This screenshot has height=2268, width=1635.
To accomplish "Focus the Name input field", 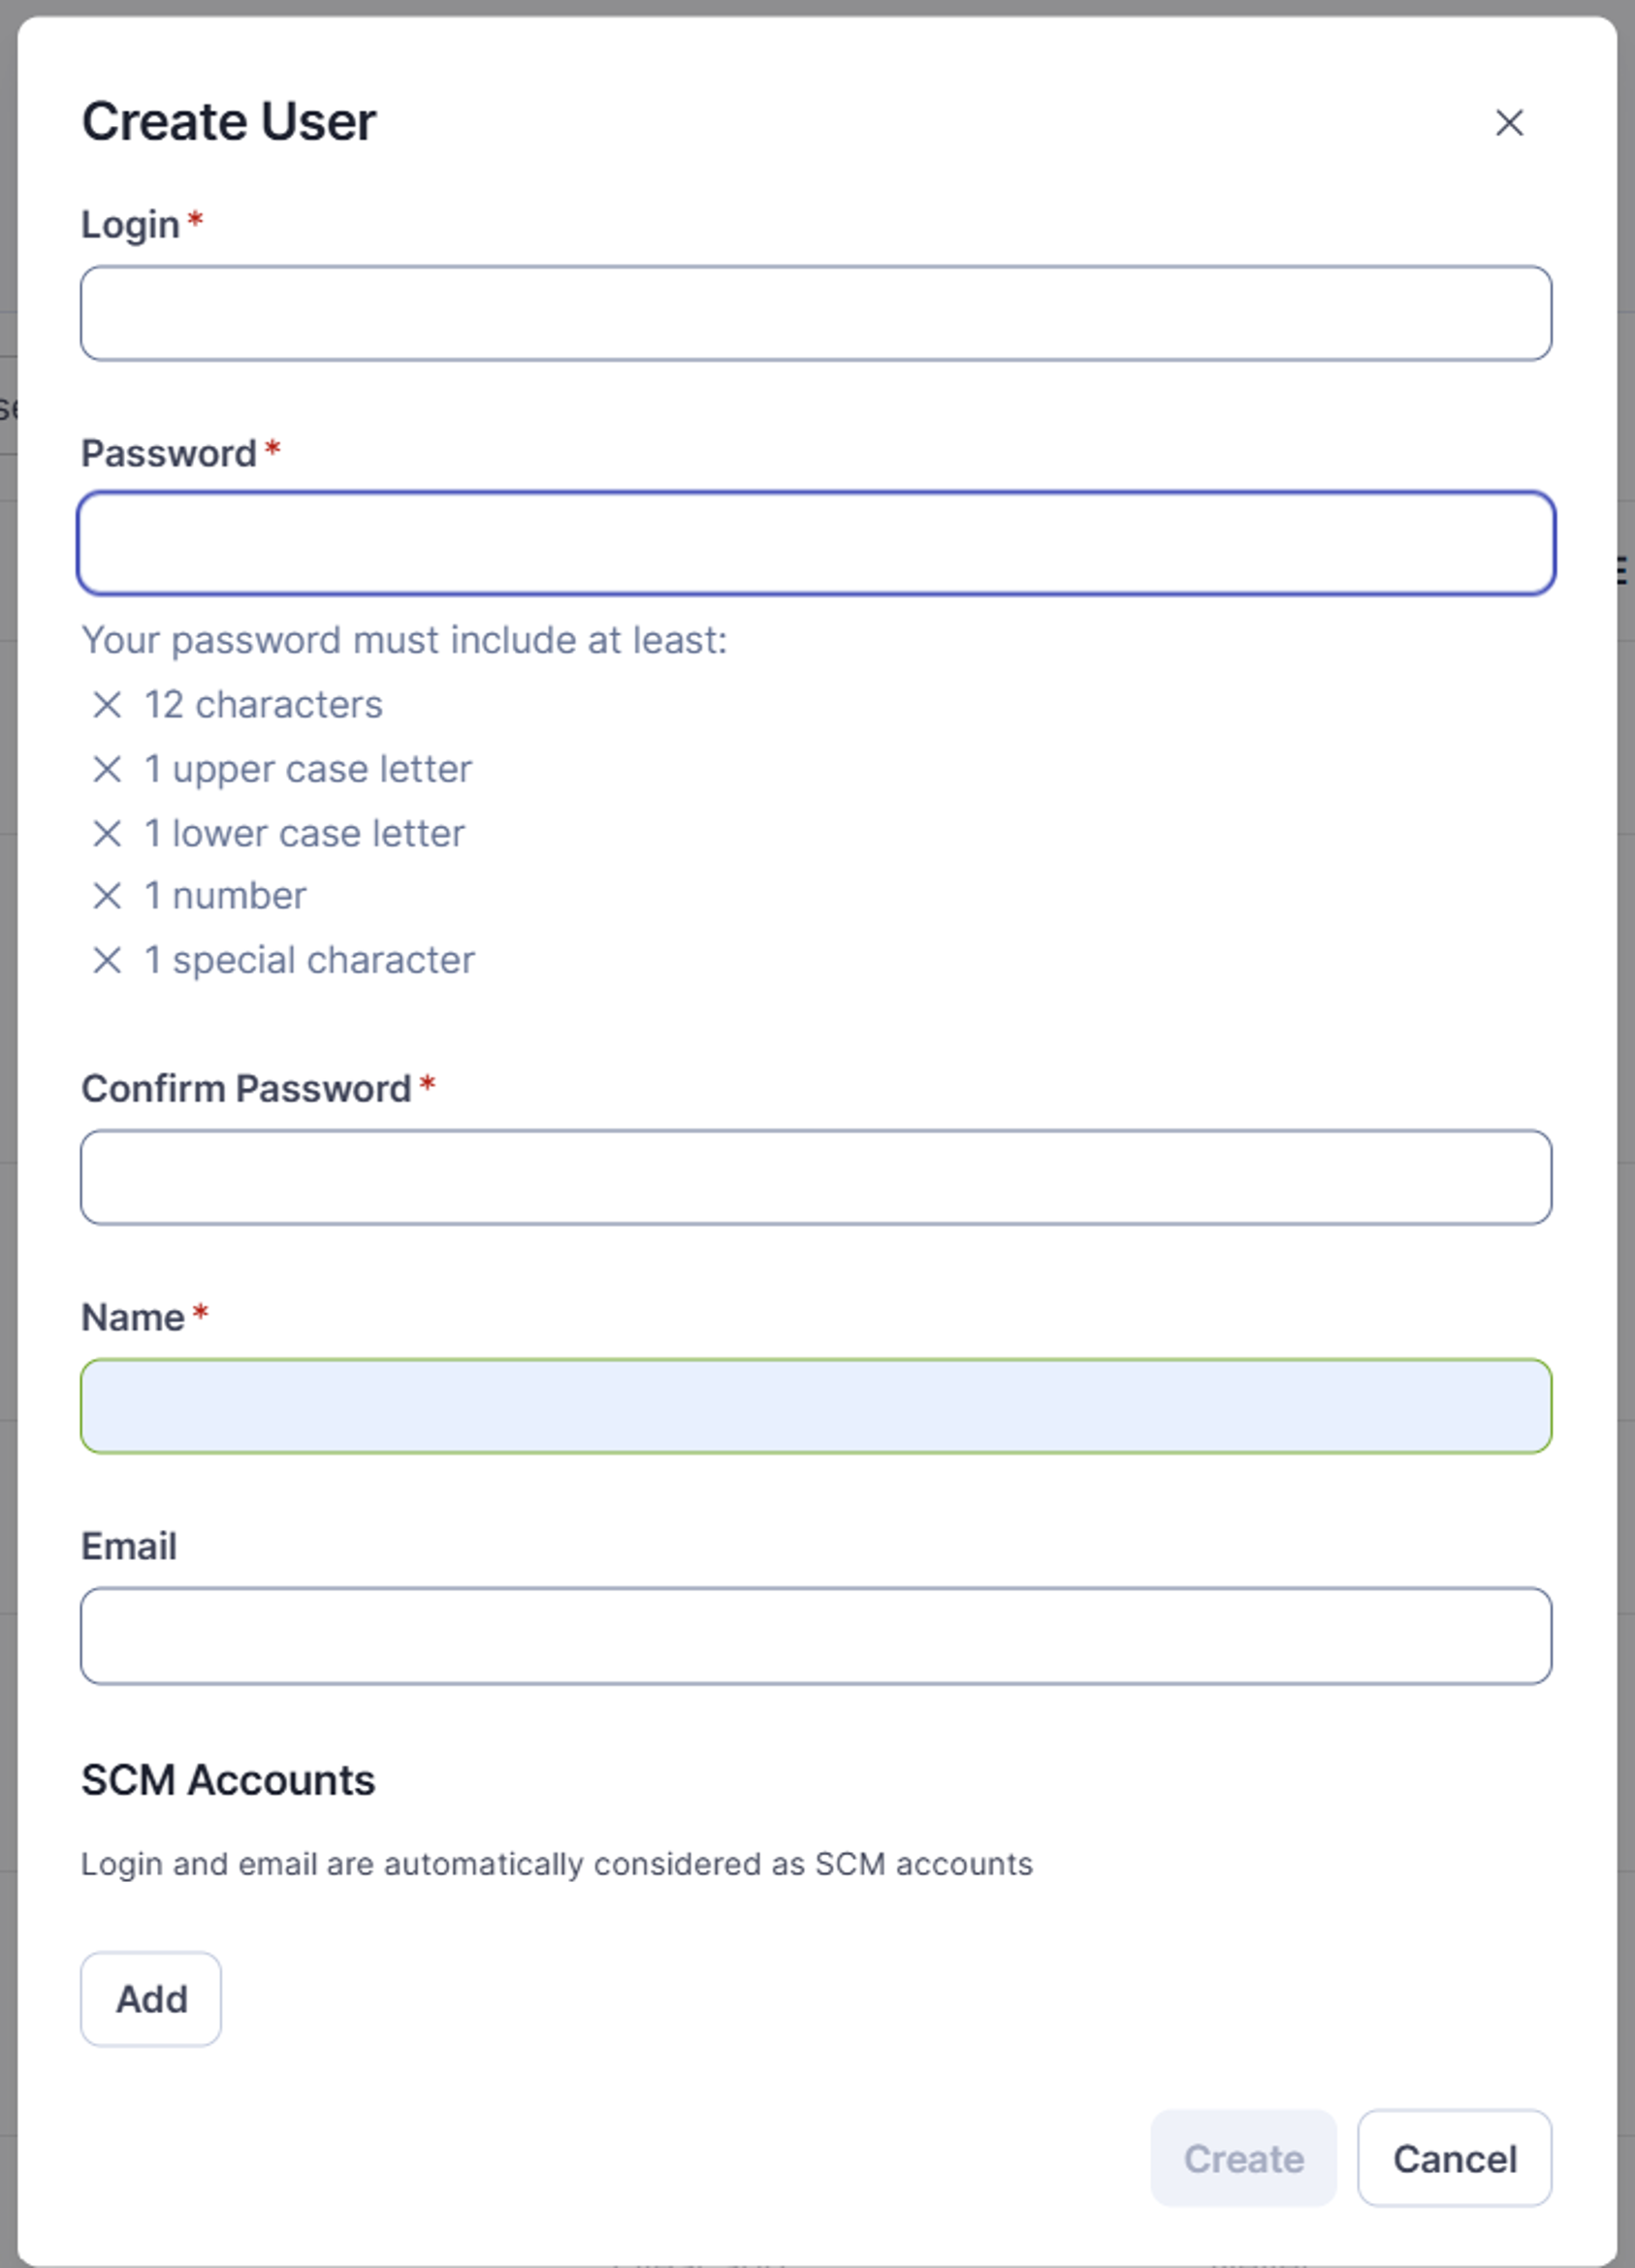I will (816, 1406).
